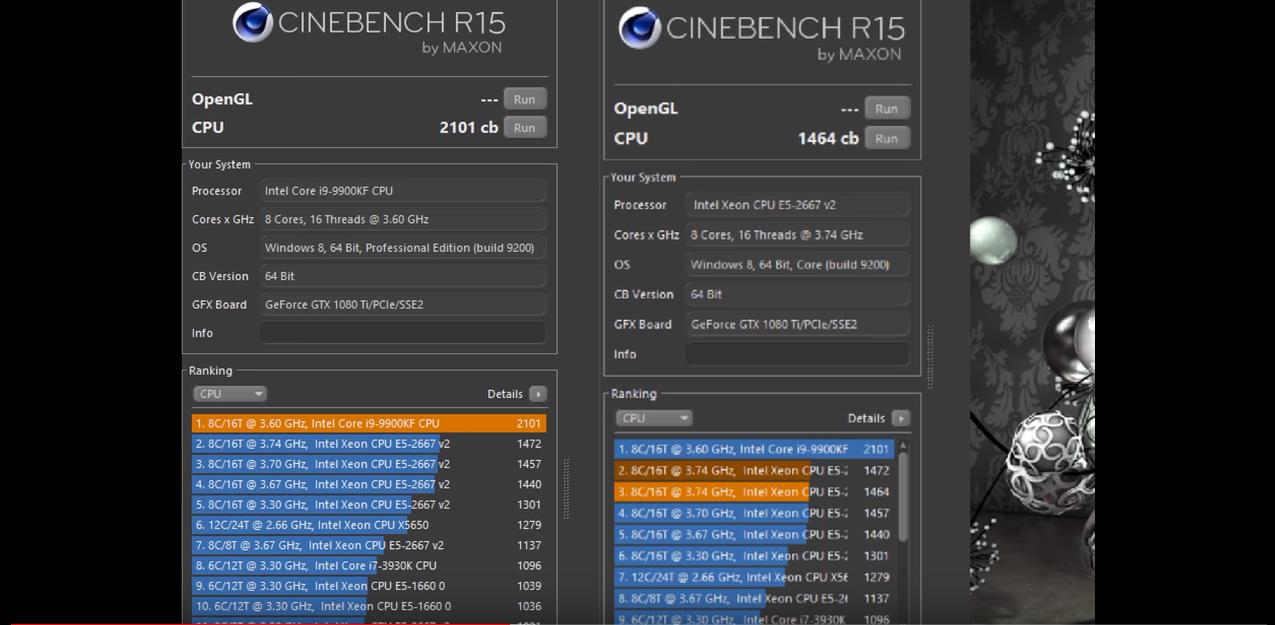Click the panel resize grip beside right system panel
1275x625 pixels.
pyautogui.click(x=931, y=357)
